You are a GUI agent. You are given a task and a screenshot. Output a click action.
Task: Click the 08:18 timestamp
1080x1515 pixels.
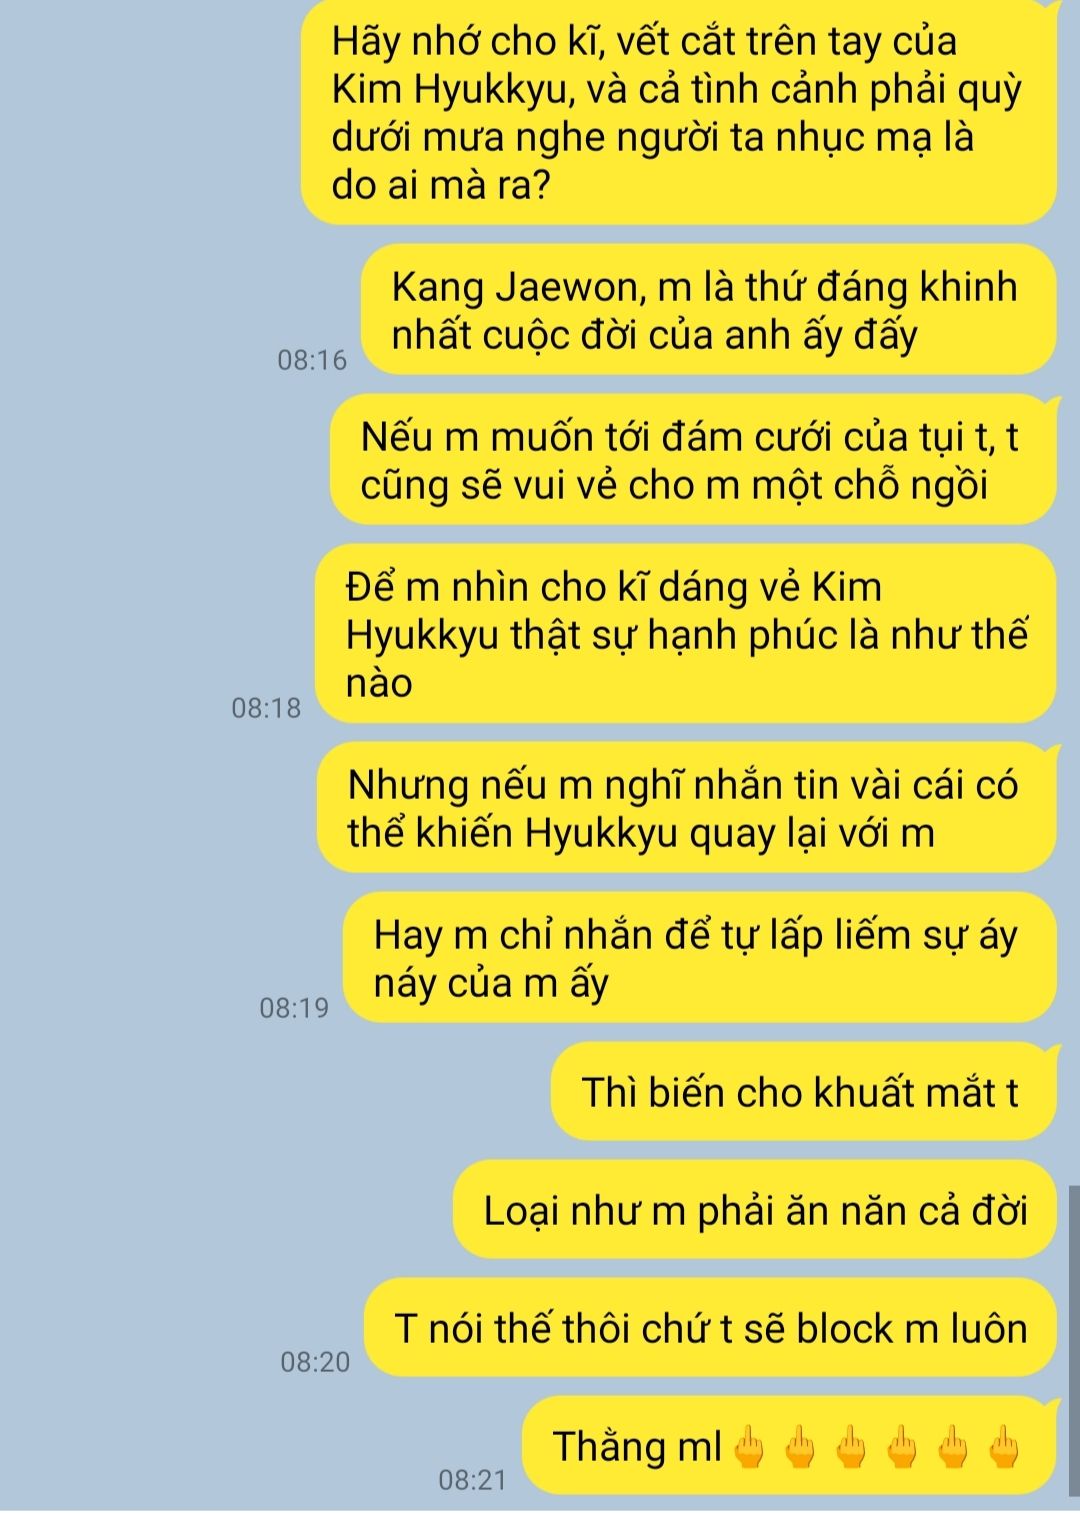tap(266, 708)
